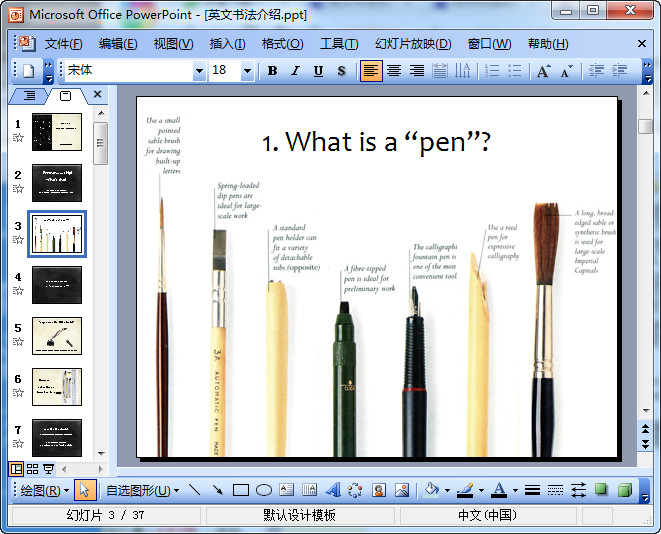Click the Increase Font Size icon
Screen dimensions: 661x534
[543, 71]
